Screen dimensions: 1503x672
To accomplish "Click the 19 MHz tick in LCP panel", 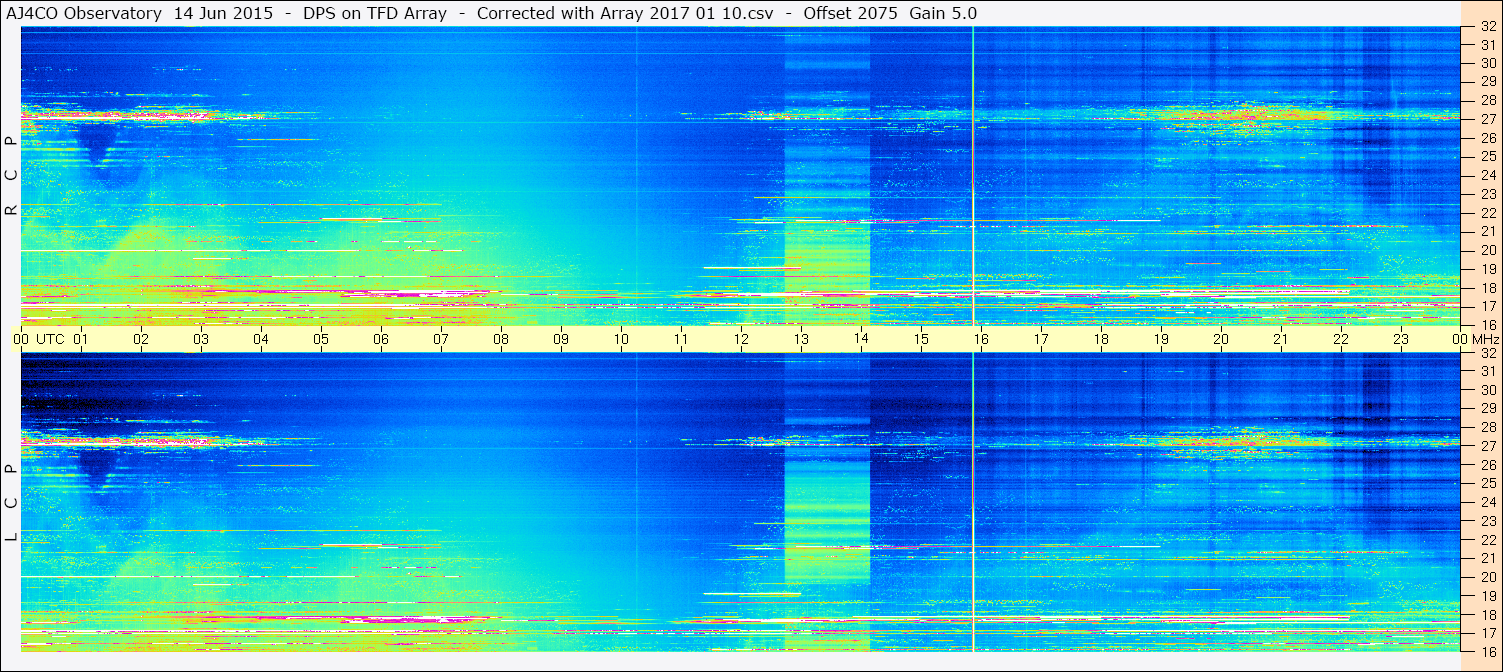I will coord(1487,596).
